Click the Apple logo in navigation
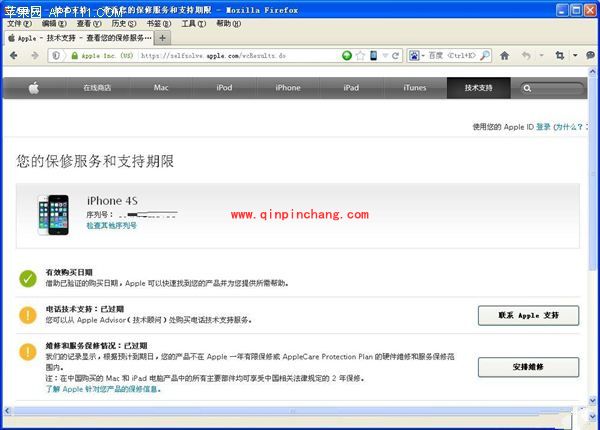The height and width of the screenshot is (430, 600). [x=34, y=88]
